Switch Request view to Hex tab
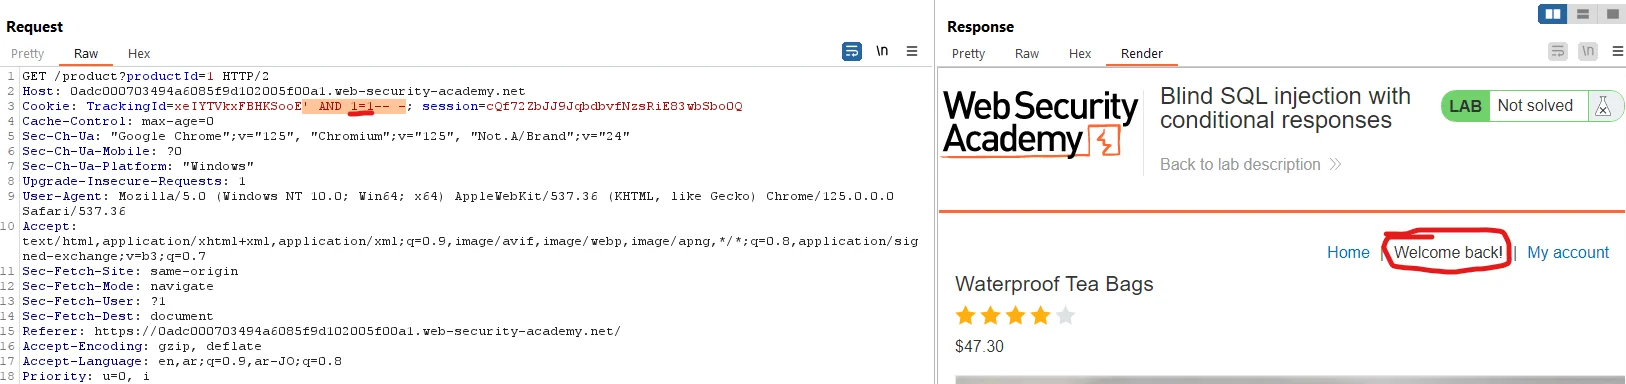 pos(139,53)
